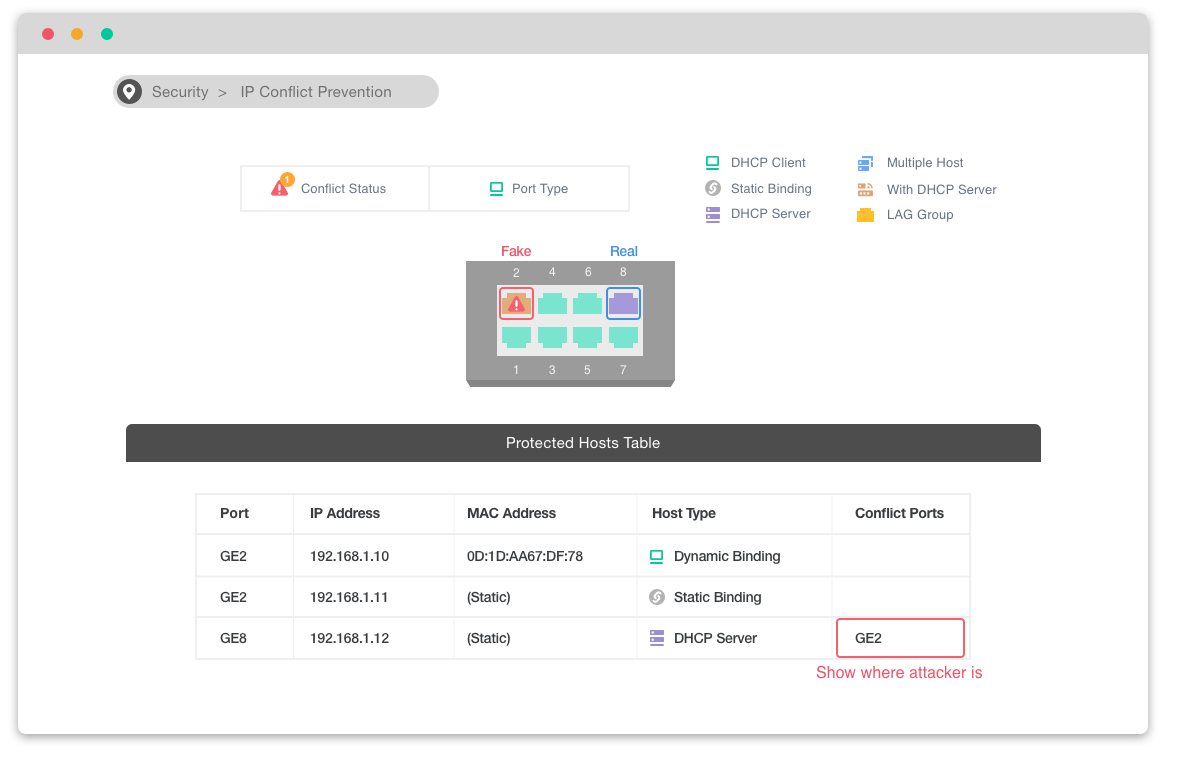Switch to the Conflict Status tab
The image size is (1177, 768).
click(x=335, y=188)
